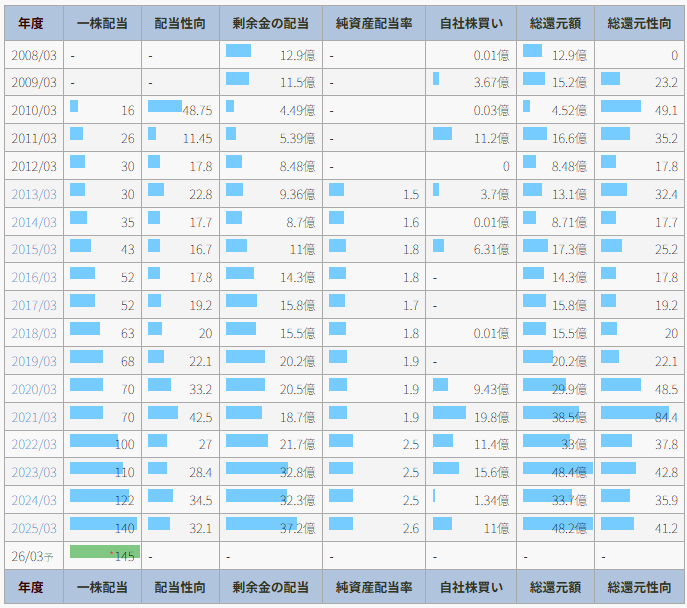This screenshot has height=608, width=687.
Task: Click the 2025/03 year link
Action: pos(34,528)
